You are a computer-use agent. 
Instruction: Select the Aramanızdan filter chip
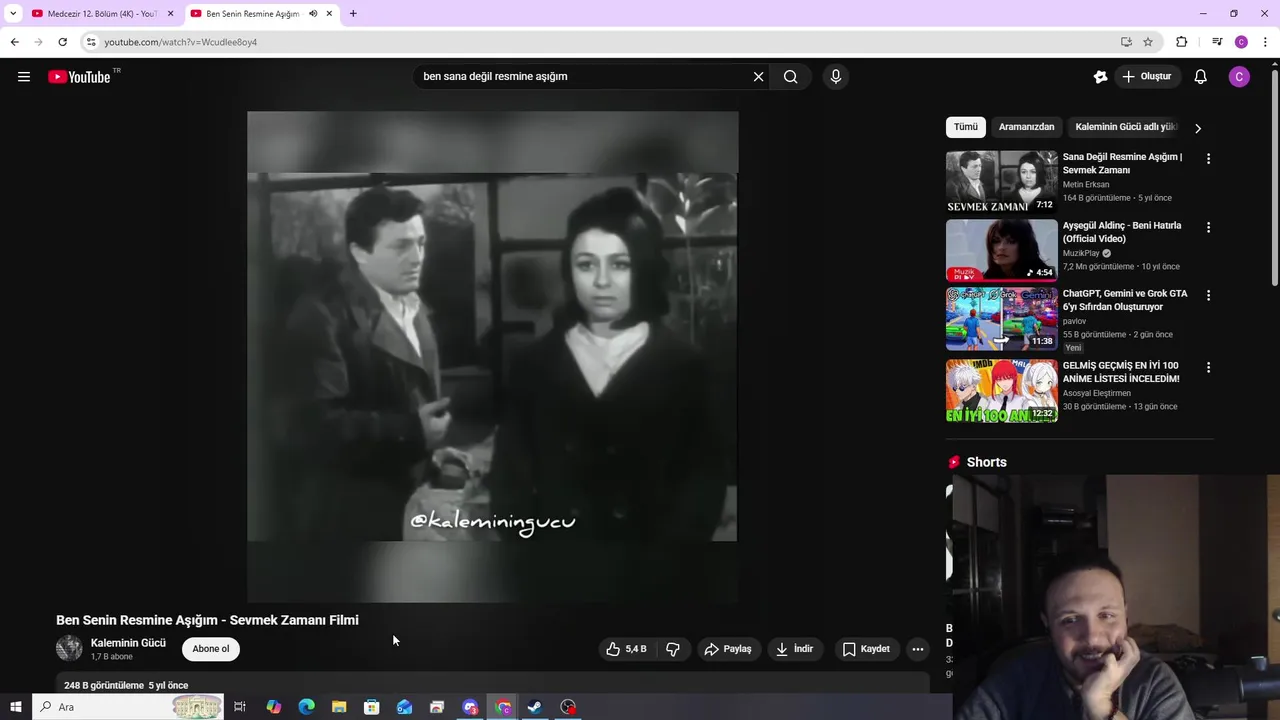coord(1026,127)
